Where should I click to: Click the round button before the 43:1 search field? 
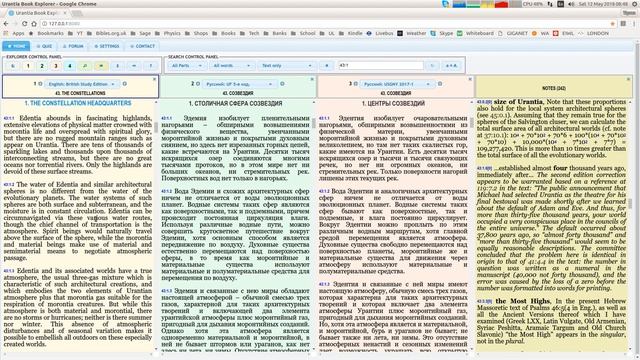(326, 66)
